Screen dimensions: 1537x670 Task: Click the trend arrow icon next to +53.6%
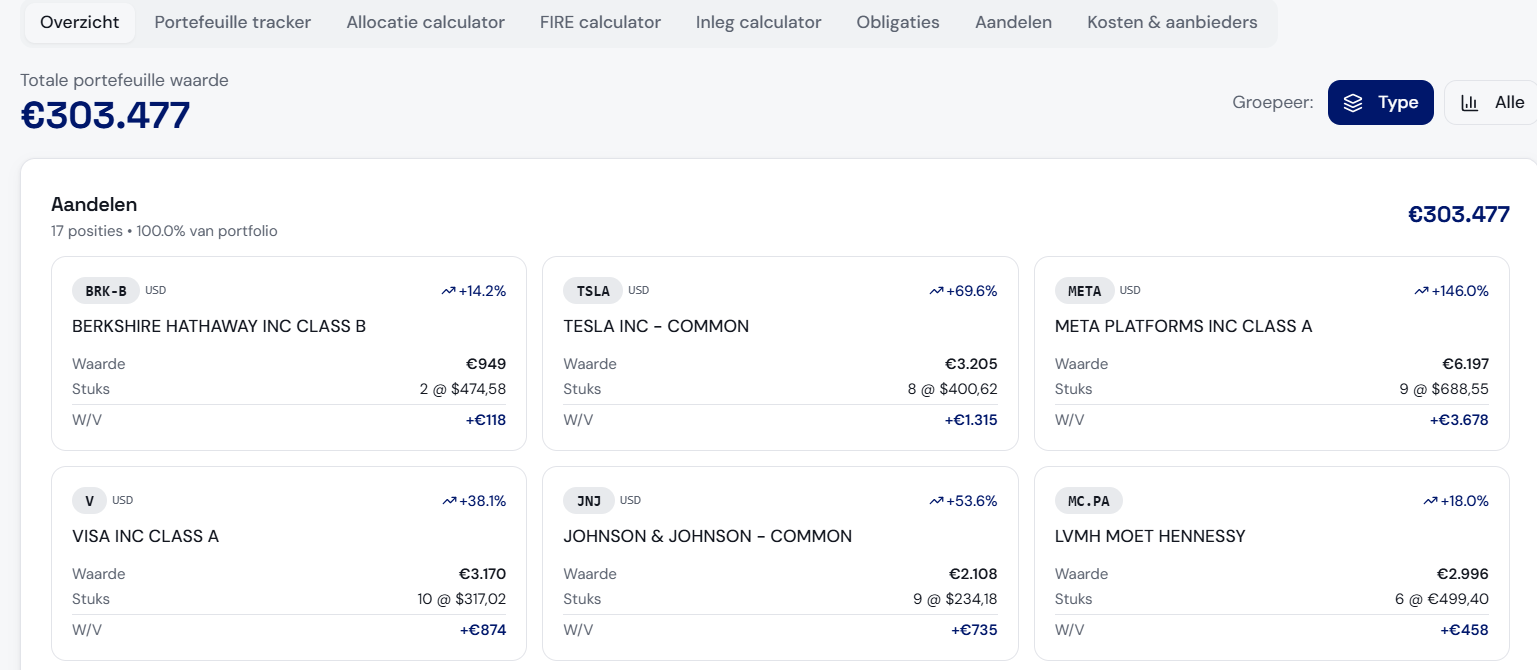[x=936, y=501]
